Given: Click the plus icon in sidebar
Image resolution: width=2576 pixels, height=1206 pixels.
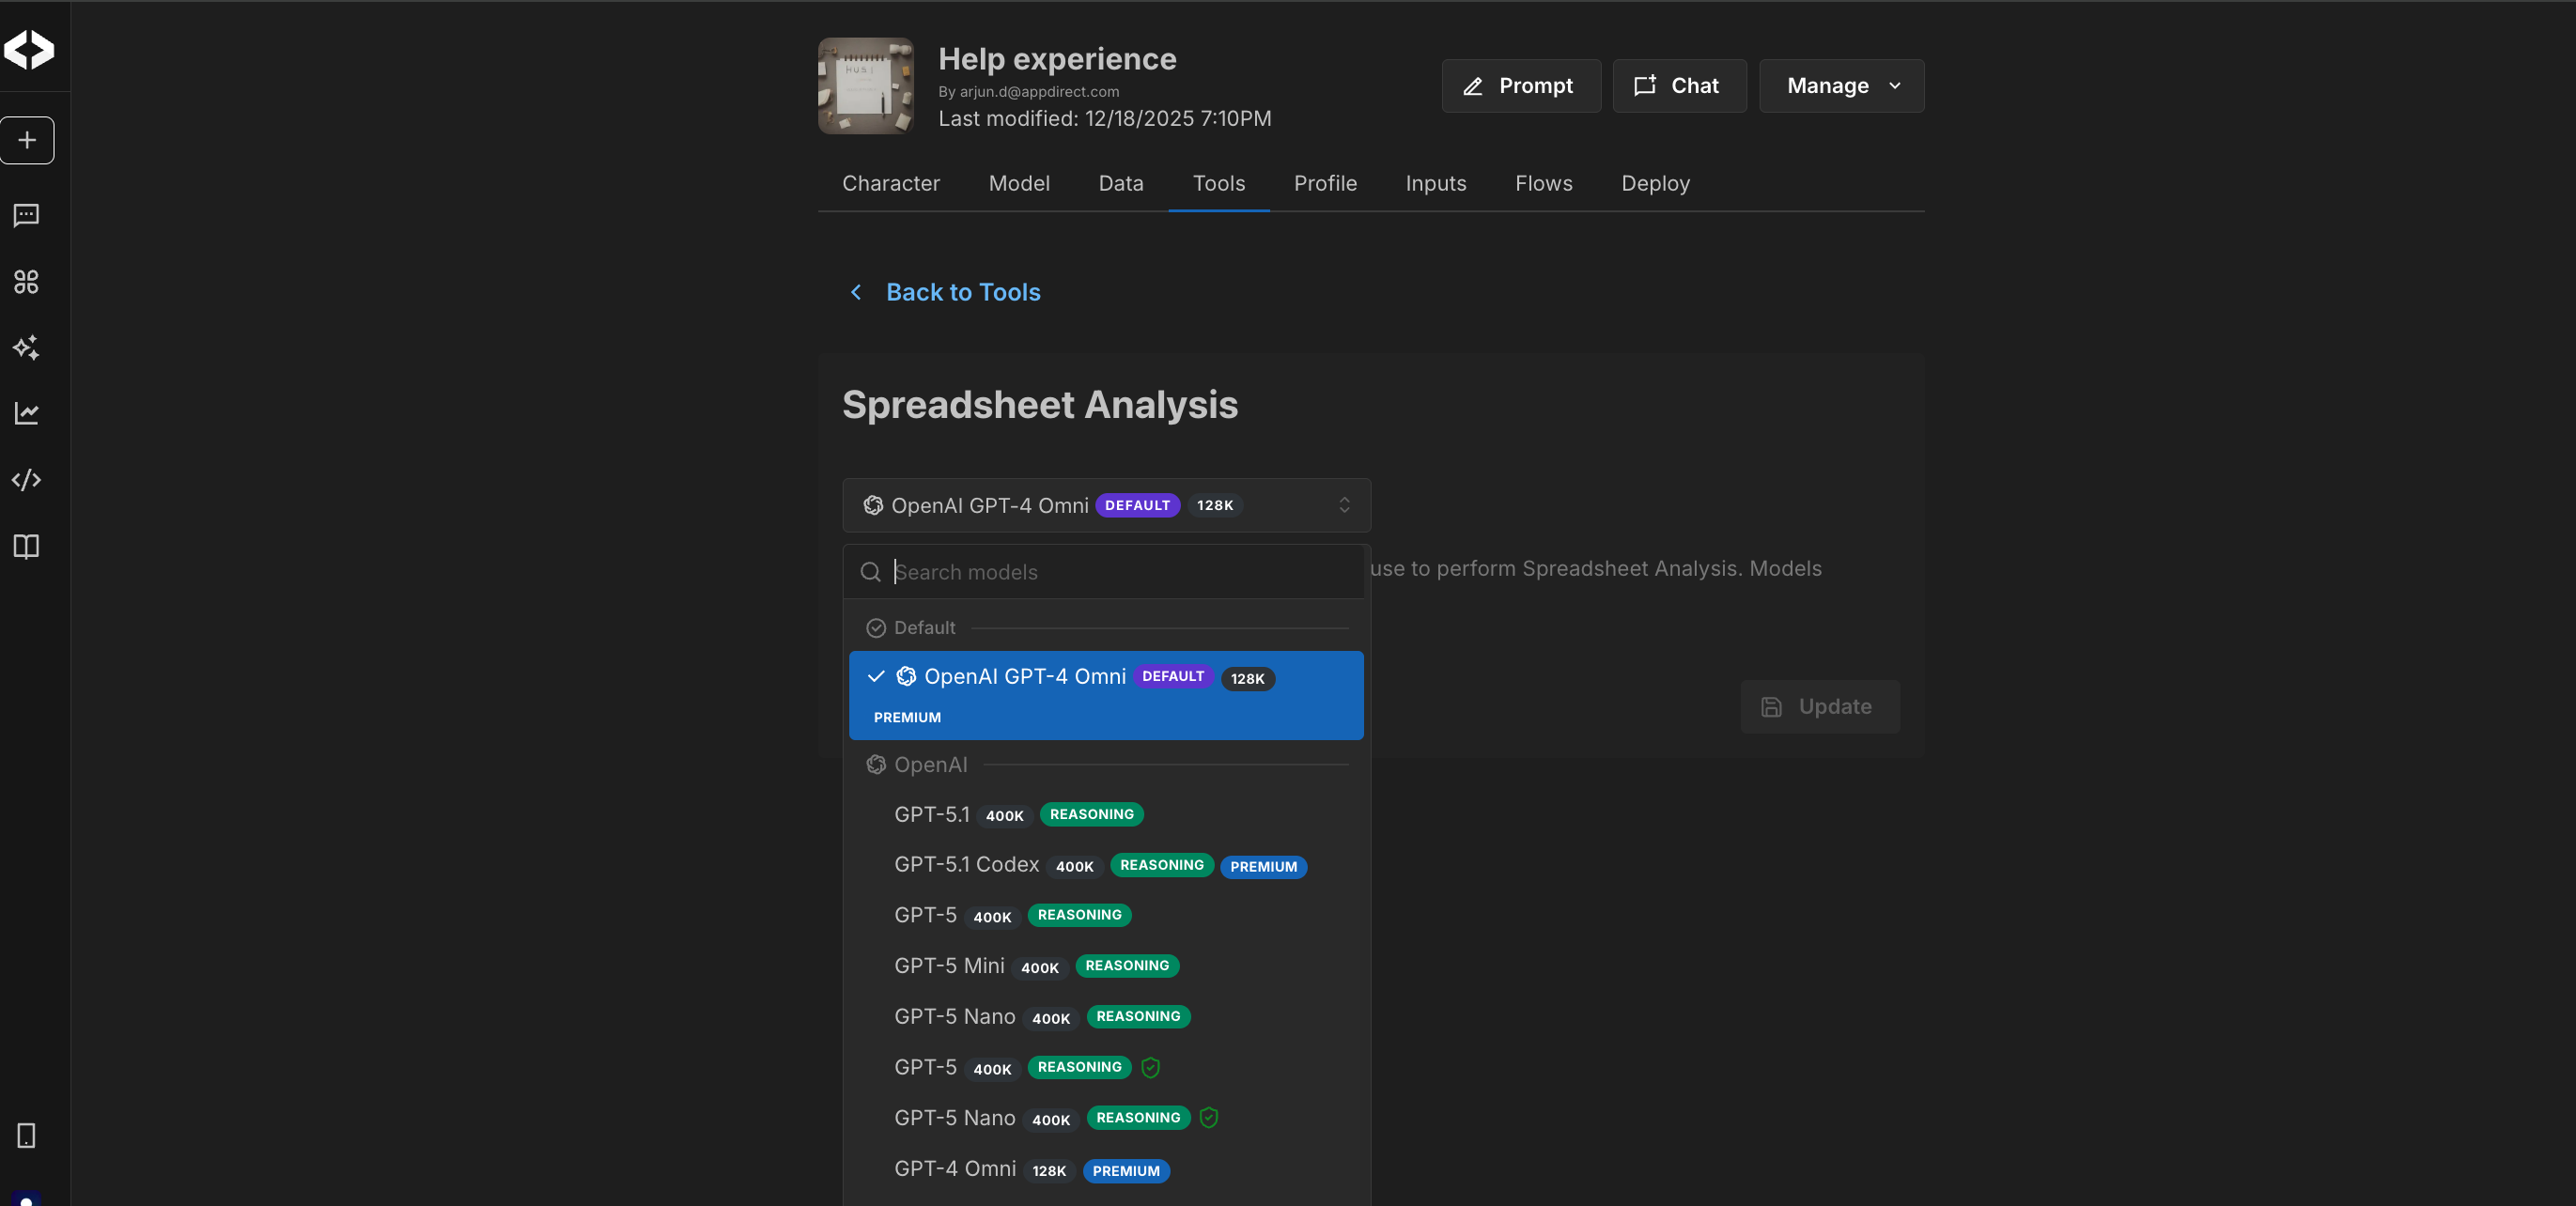Looking at the screenshot, I should [x=27, y=140].
